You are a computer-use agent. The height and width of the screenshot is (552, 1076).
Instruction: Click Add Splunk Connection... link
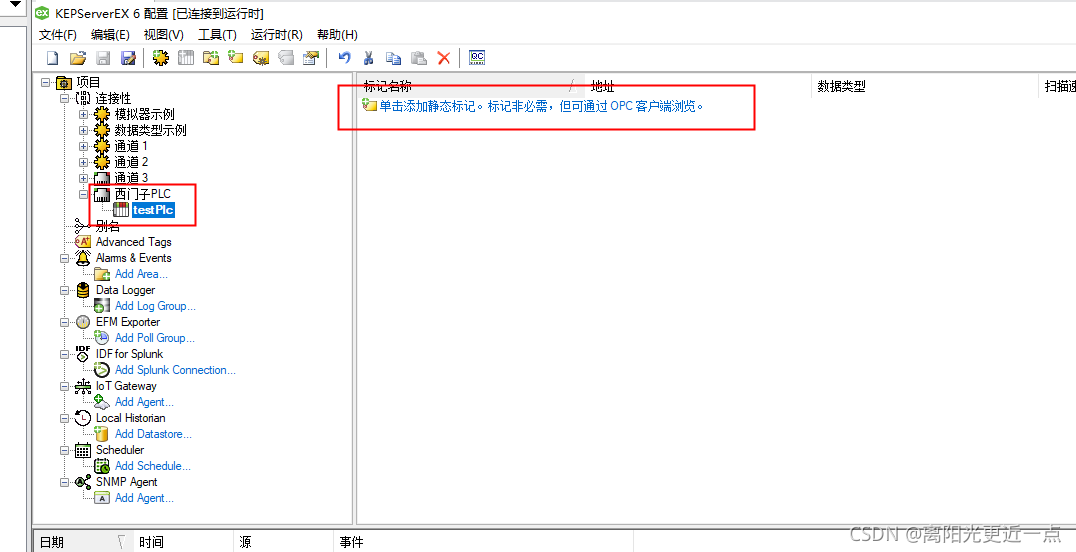pos(175,370)
